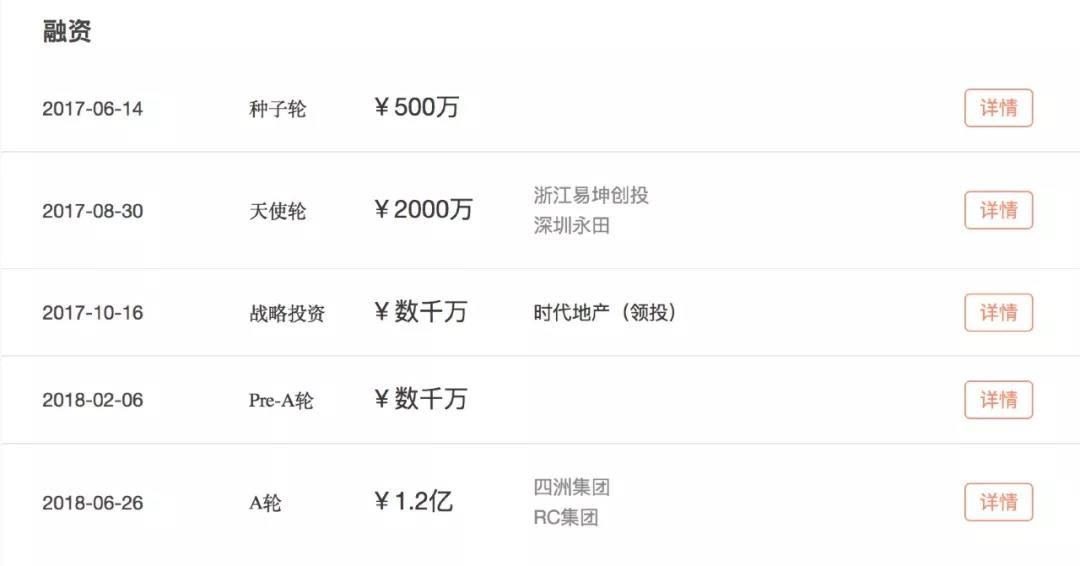Open the 深圳永田 investor link
The image size is (1080, 566).
pyautogui.click(x=571, y=226)
